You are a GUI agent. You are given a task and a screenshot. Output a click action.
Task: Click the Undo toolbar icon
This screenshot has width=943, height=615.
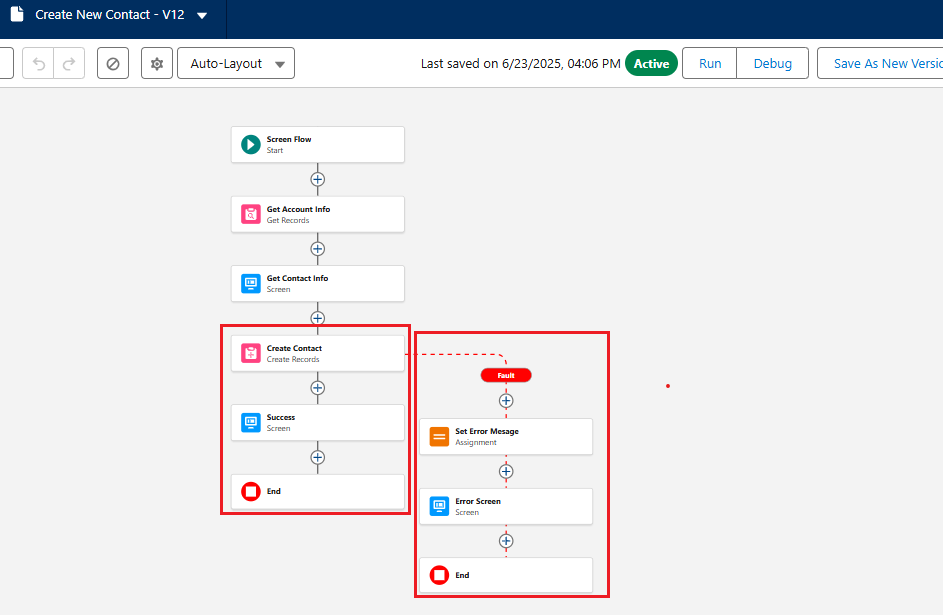pos(38,64)
